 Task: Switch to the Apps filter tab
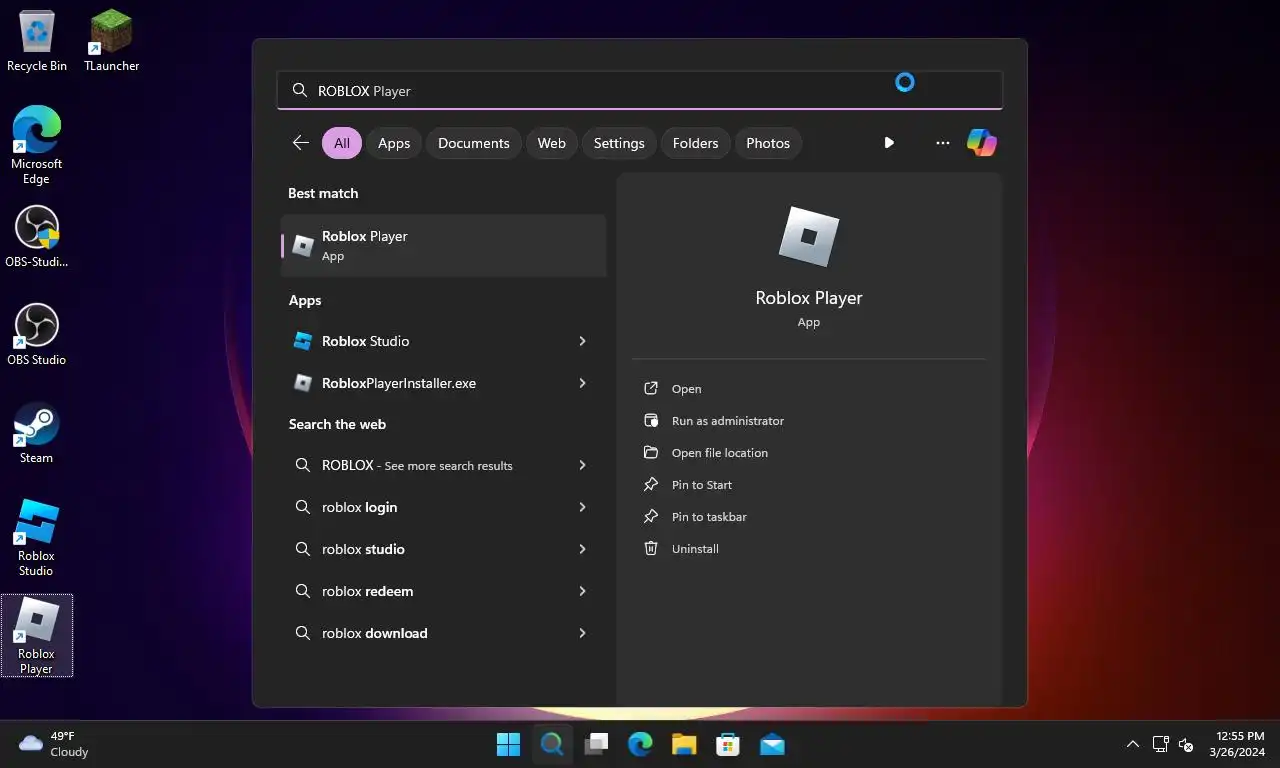click(394, 143)
